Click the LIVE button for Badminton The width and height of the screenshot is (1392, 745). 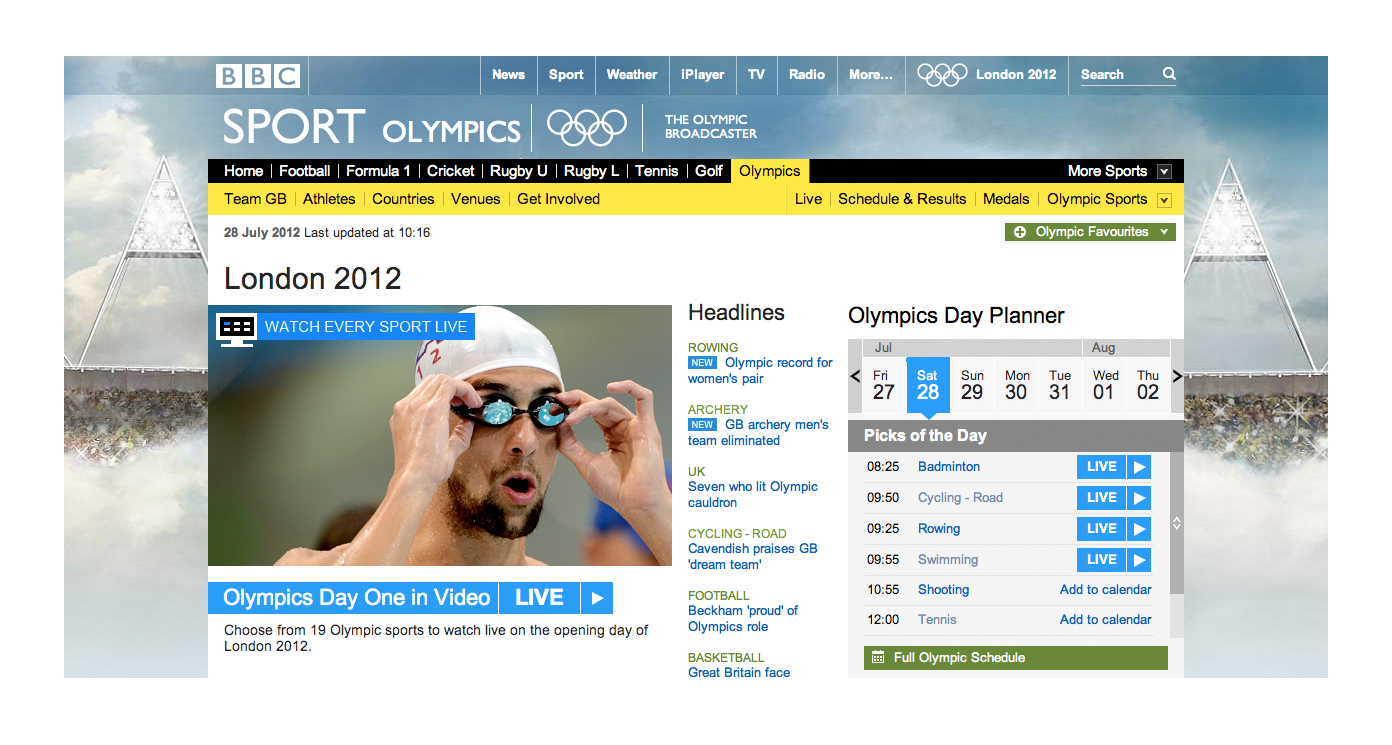click(1102, 467)
